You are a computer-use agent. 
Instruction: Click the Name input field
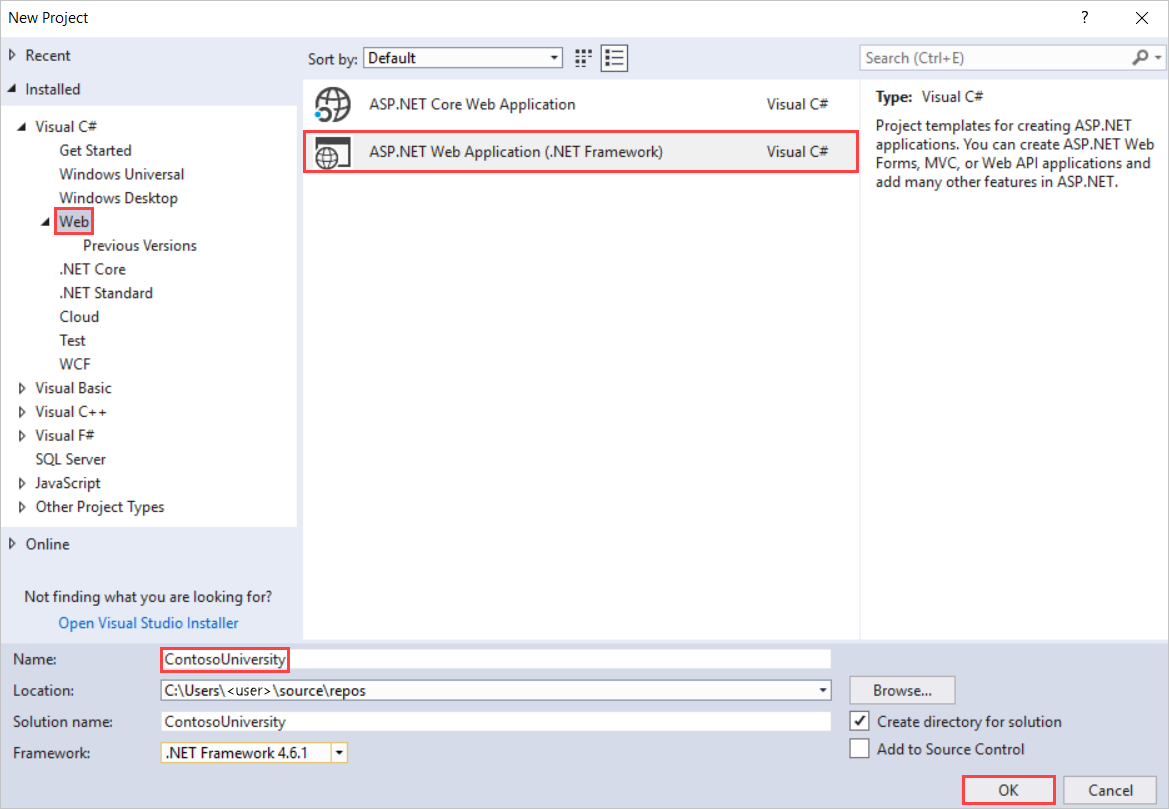[x=400, y=659]
